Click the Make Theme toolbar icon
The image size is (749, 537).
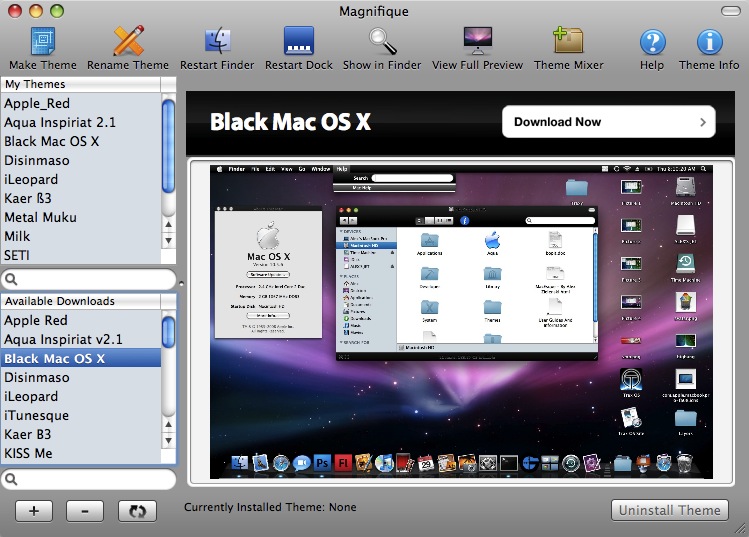[43, 41]
